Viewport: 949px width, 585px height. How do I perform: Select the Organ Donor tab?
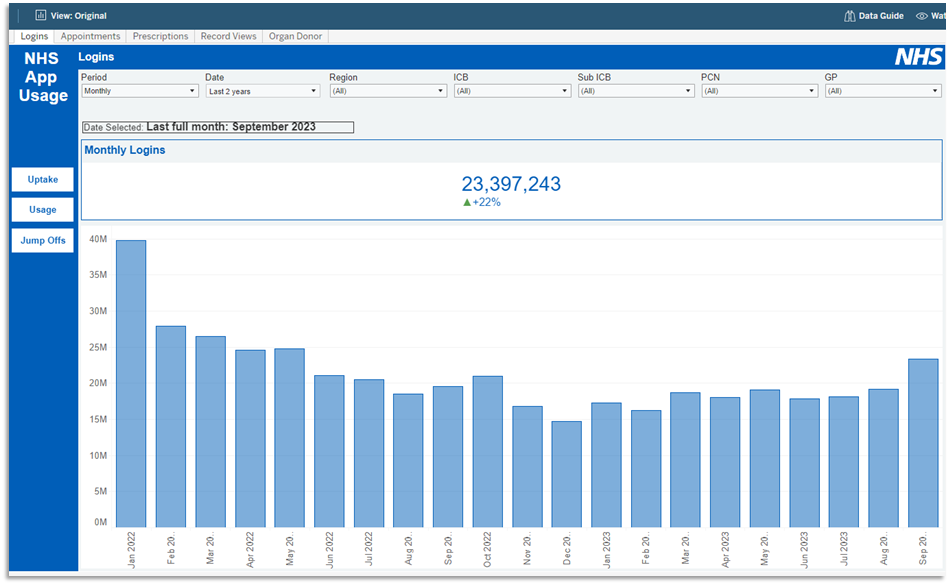tap(295, 36)
